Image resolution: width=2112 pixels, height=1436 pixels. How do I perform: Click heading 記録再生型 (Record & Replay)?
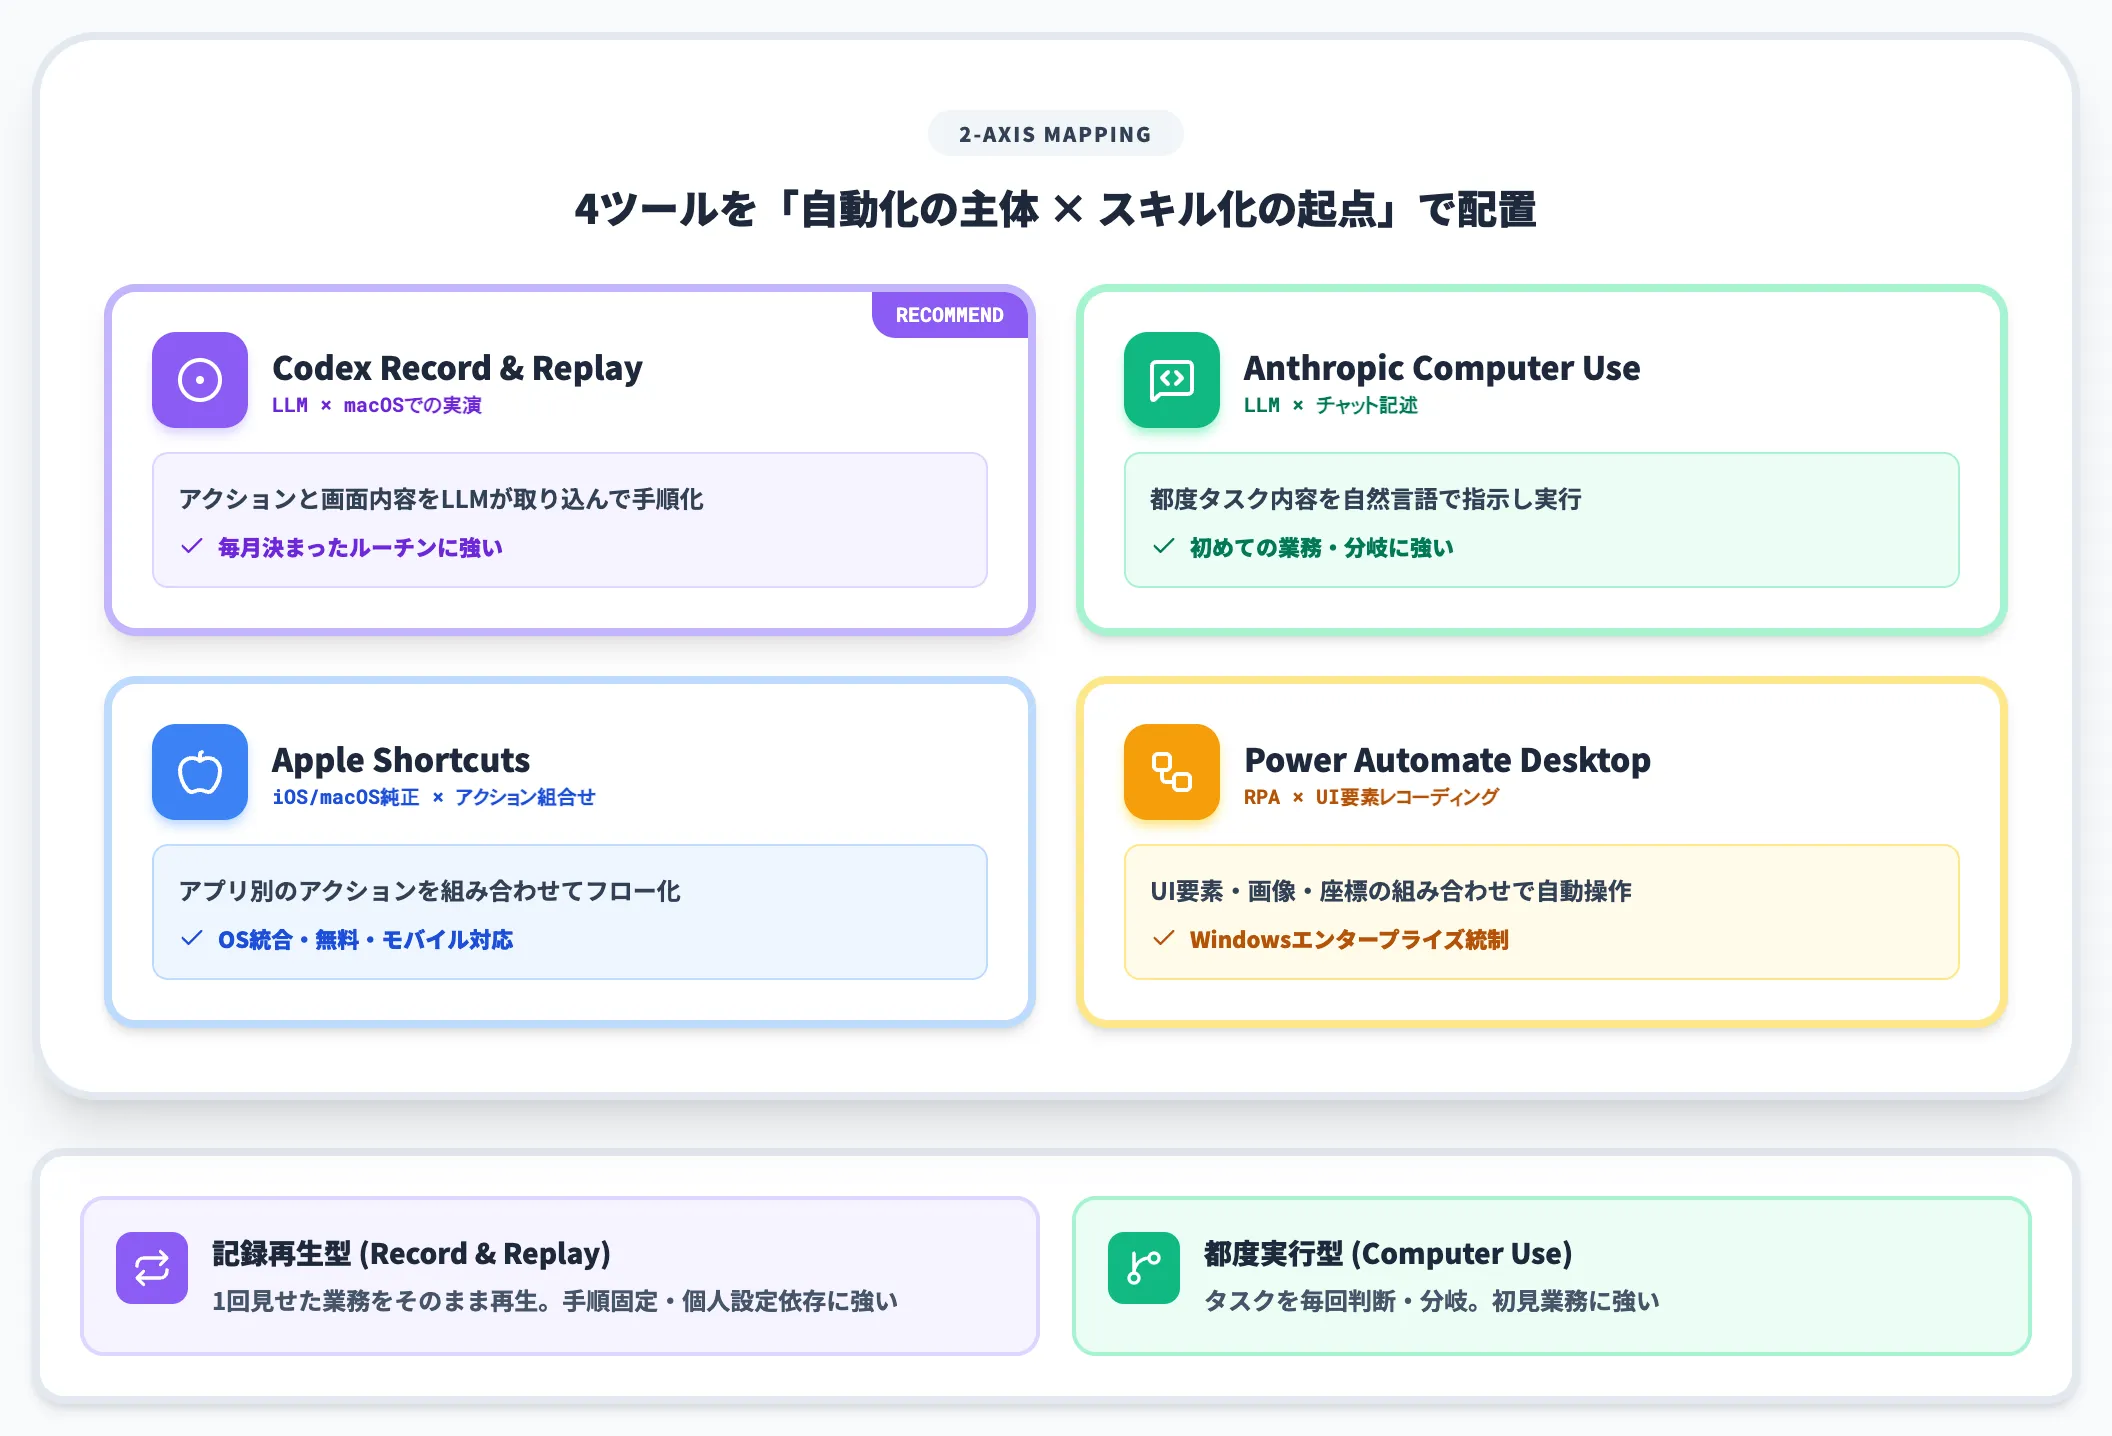[411, 1253]
